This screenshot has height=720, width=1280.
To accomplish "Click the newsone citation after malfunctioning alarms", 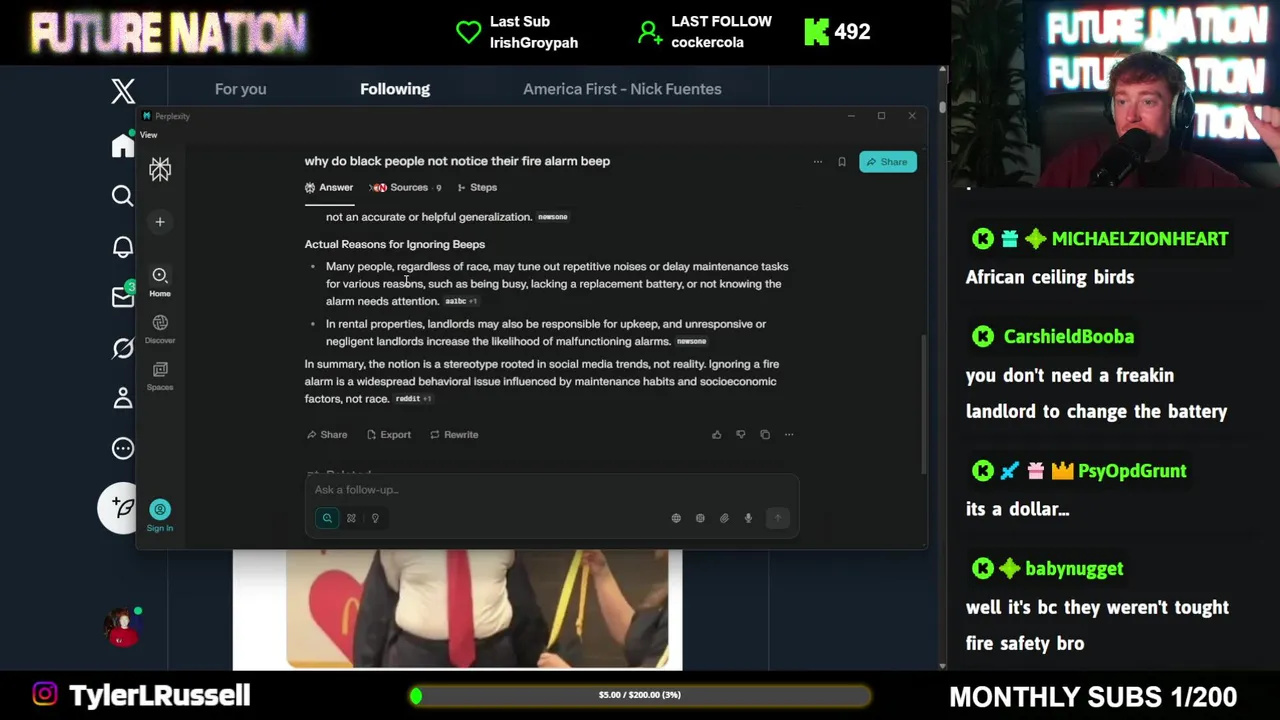I will click(691, 342).
